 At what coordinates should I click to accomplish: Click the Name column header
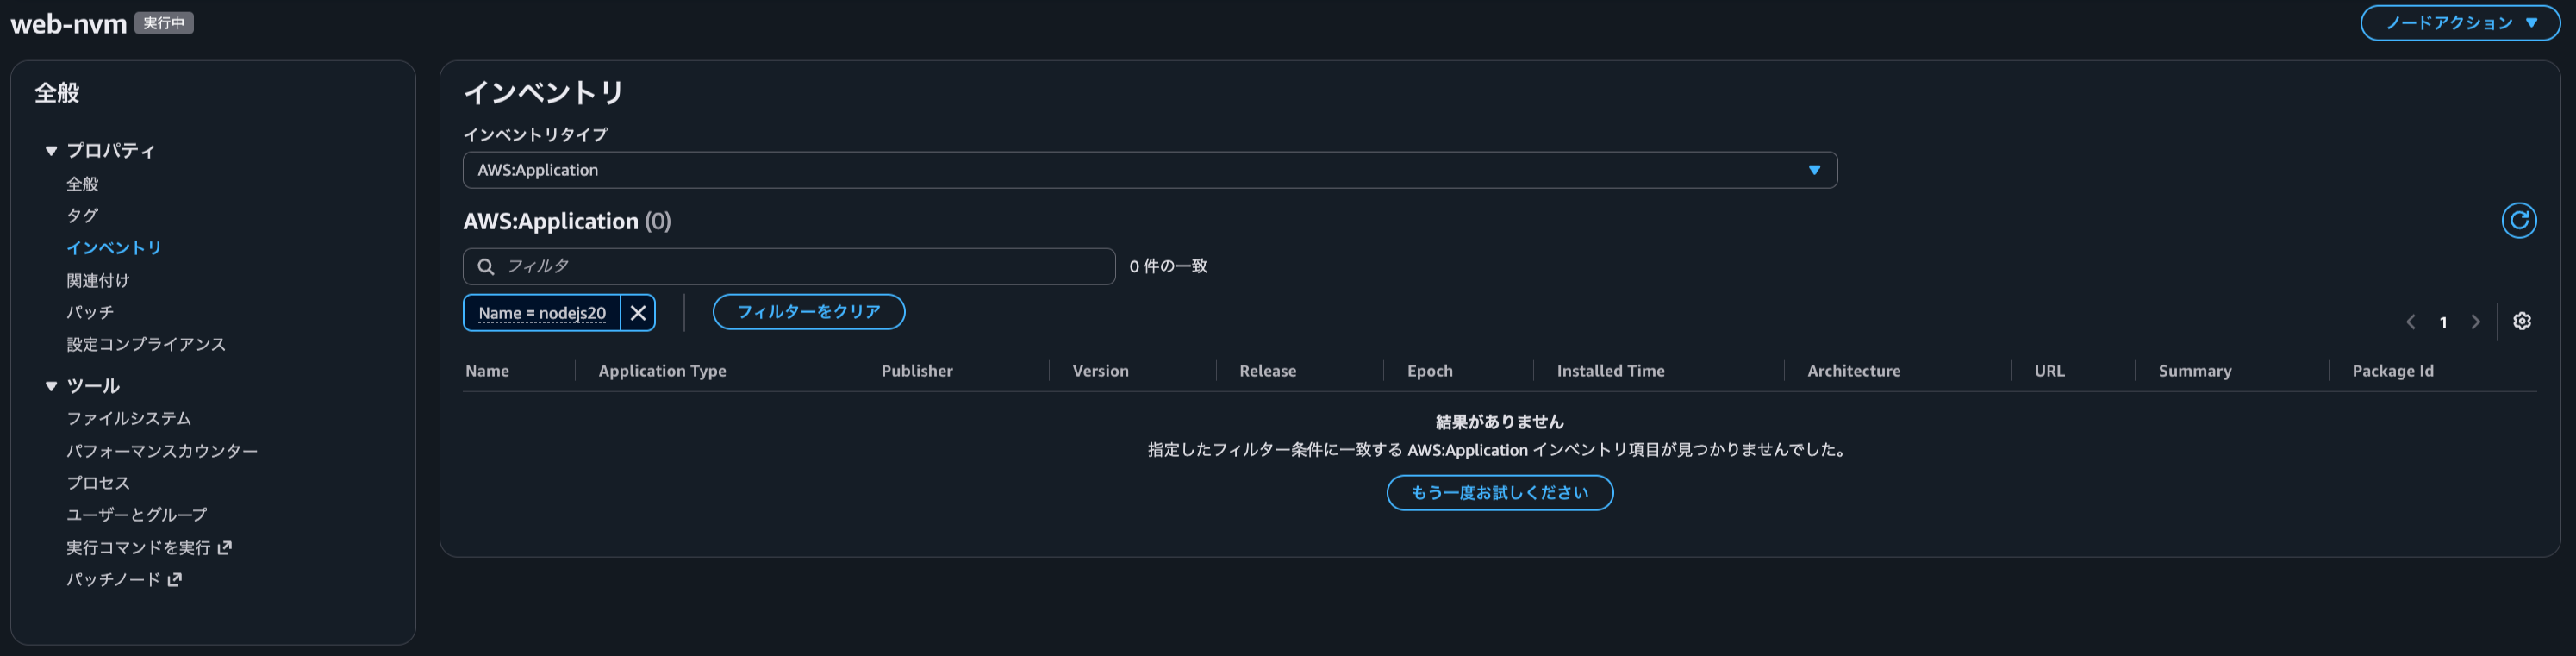pyautogui.click(x=487, y=371)
